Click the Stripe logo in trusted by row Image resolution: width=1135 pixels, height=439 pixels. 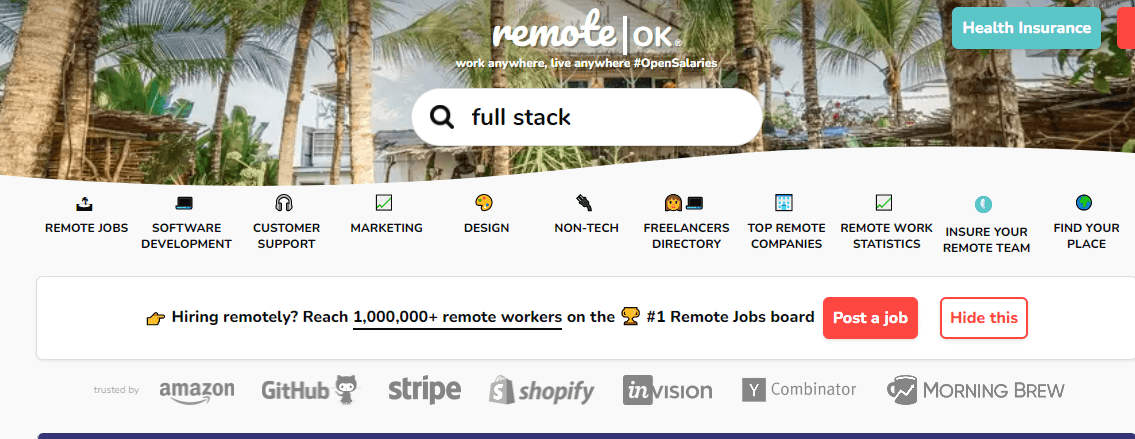(x=424, y=390)
